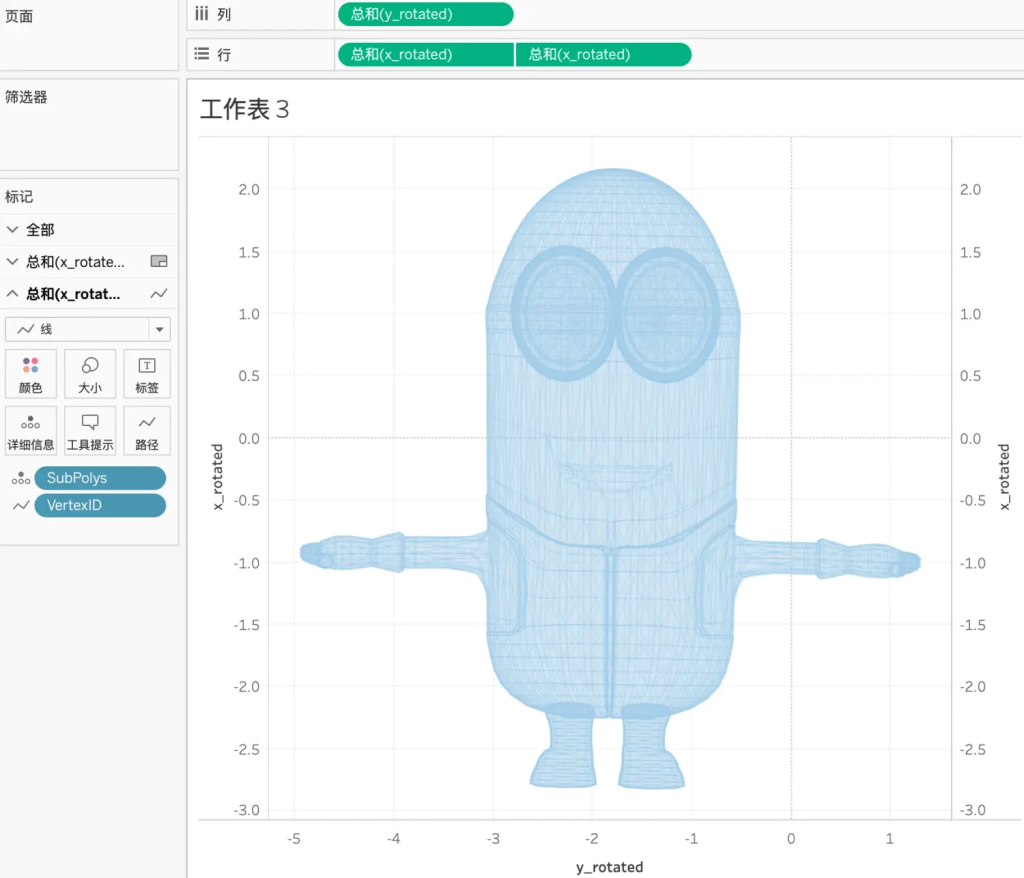Click the right x_rotated axis title

(x=1004, y=477)
